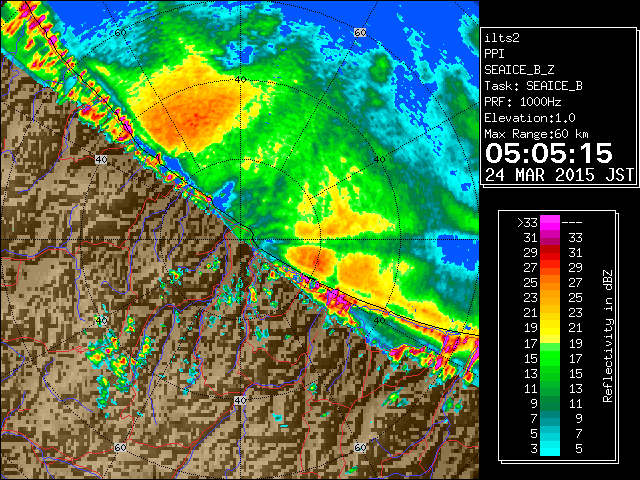Select the 'PPI' scan type label
The image size is (640, 480).
[494, 54]
